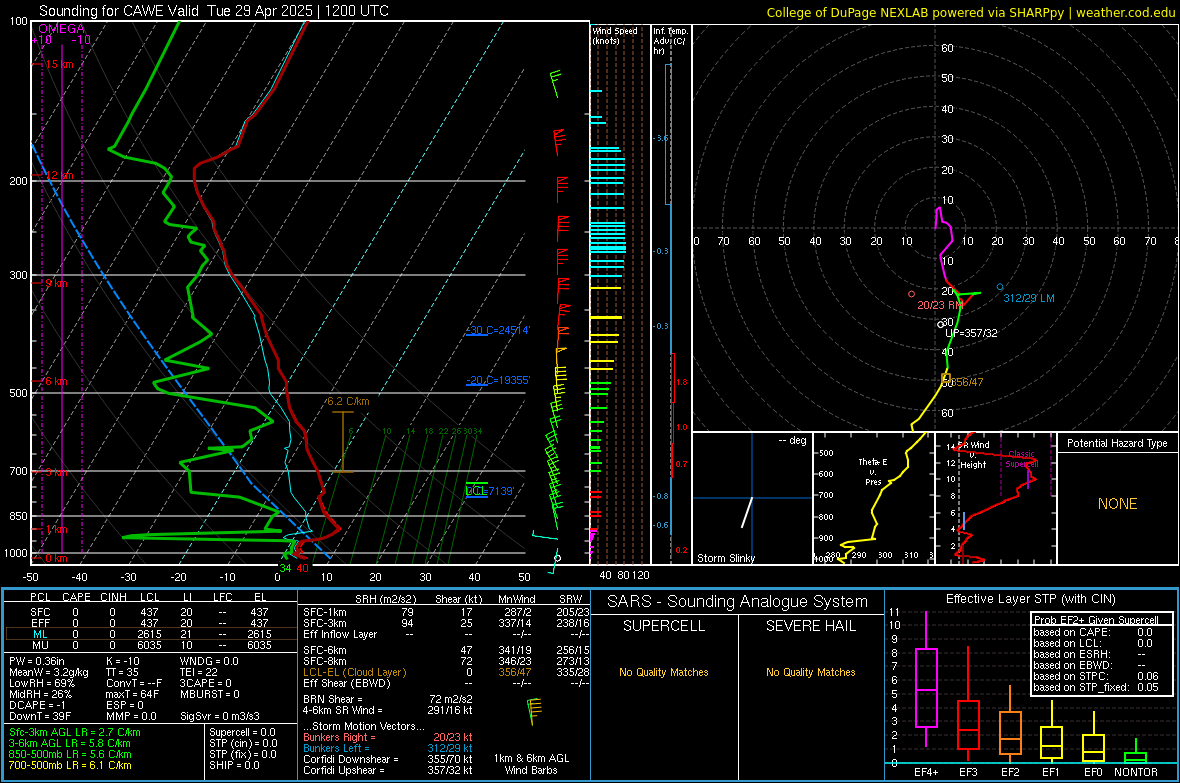Select the NONE hazard type value

(x=1117, y=504)
